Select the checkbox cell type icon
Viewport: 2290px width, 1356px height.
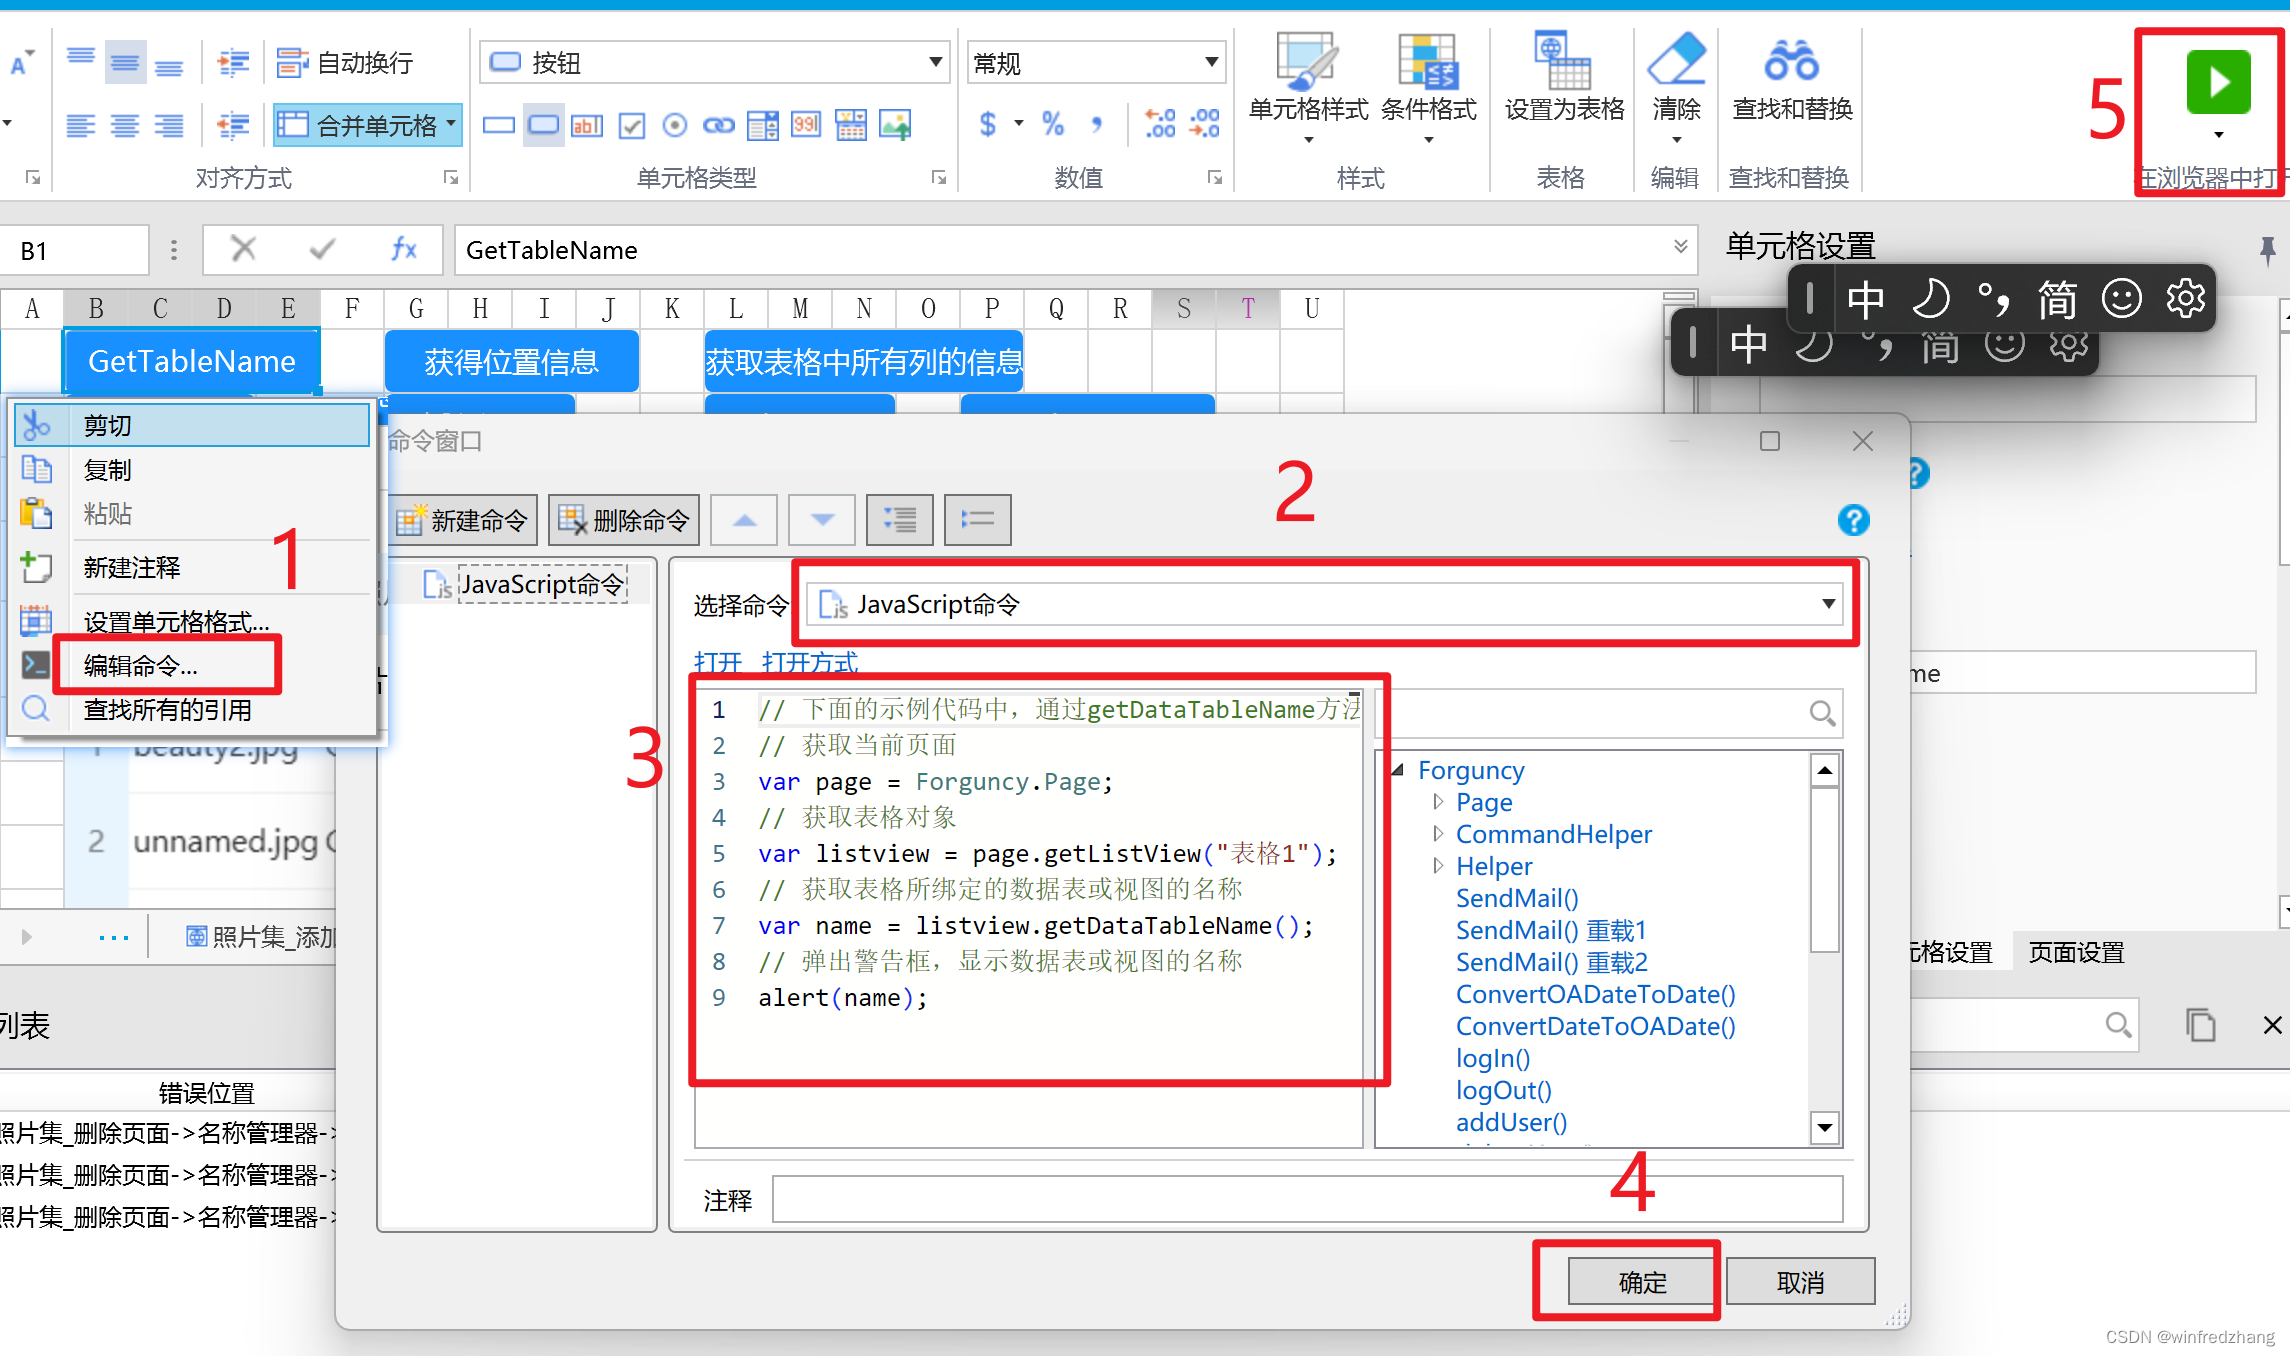[x=632, y=125]
